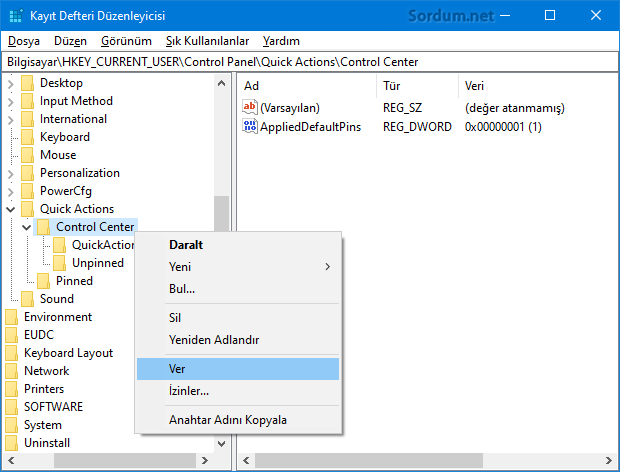Choose Ver from the context menu
620x472 pixels.
(x=238, y=369)
